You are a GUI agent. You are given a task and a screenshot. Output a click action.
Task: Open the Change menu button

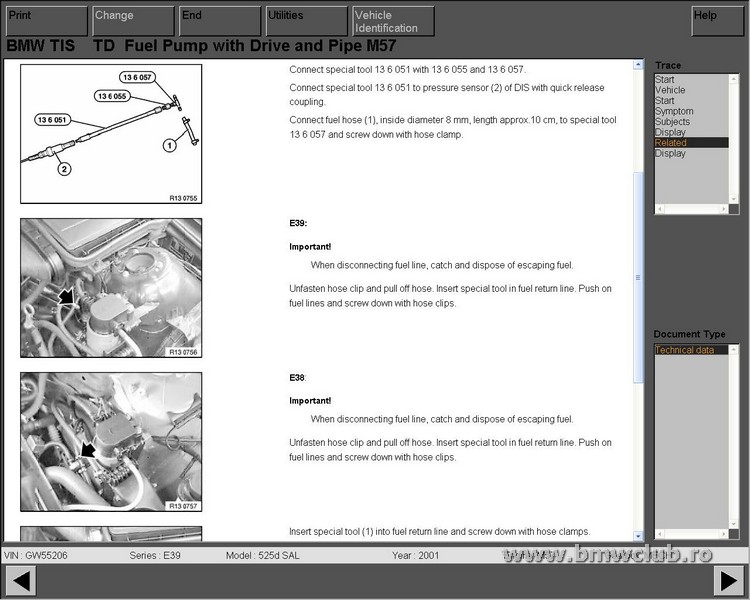point(132,20)
